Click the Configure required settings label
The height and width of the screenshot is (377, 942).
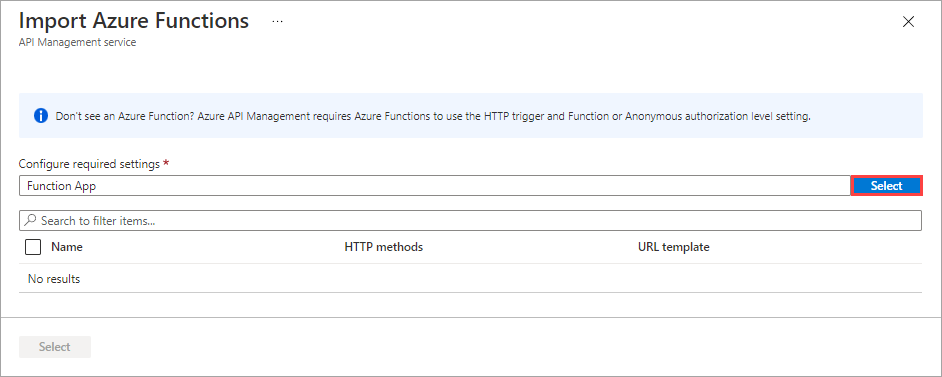[90, 163]
